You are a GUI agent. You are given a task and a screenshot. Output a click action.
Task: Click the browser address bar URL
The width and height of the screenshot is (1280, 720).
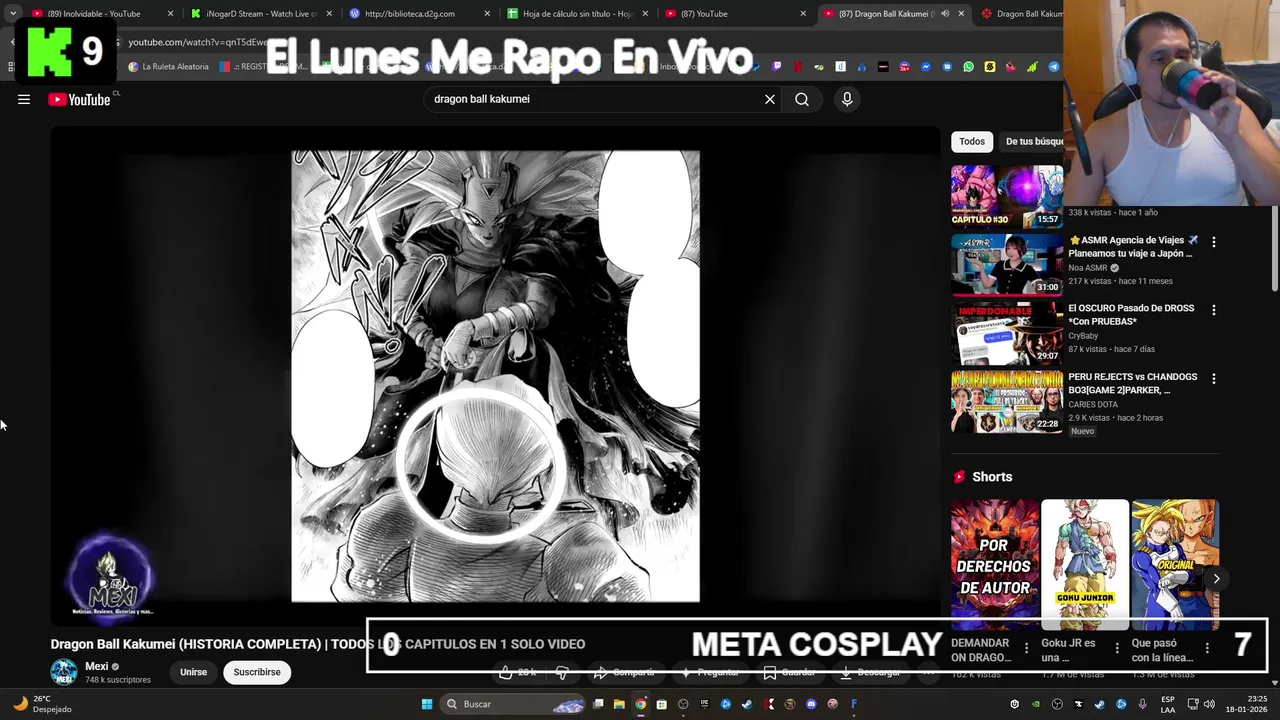(x=197, y=42)
